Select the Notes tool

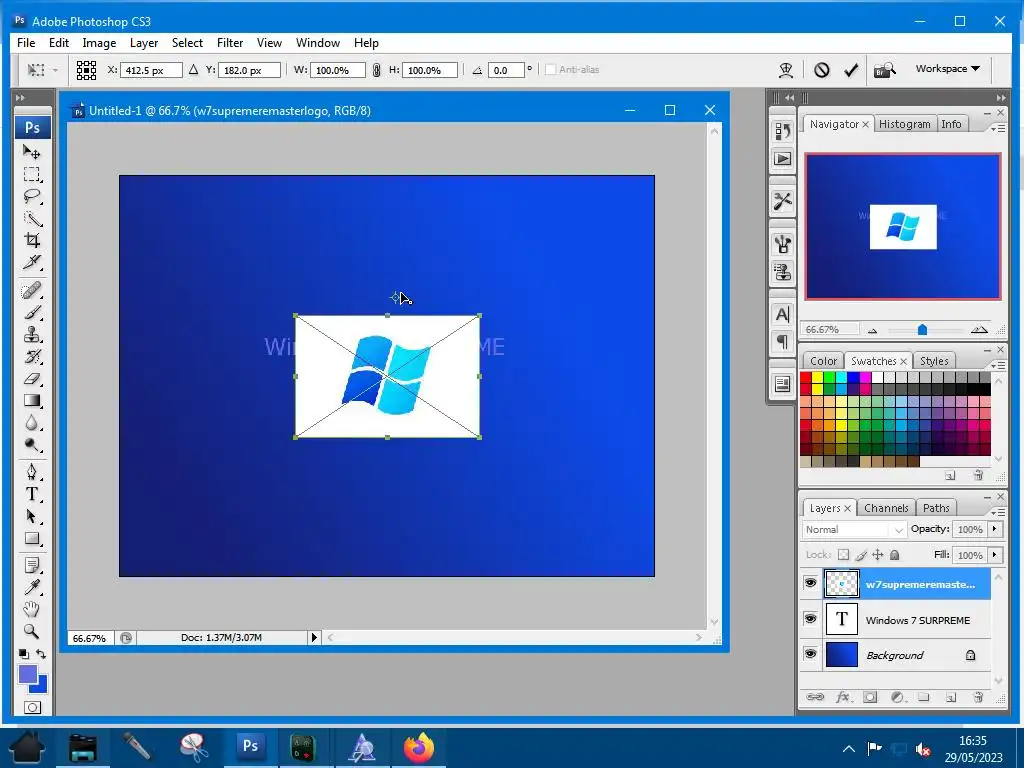pos(31,564)
